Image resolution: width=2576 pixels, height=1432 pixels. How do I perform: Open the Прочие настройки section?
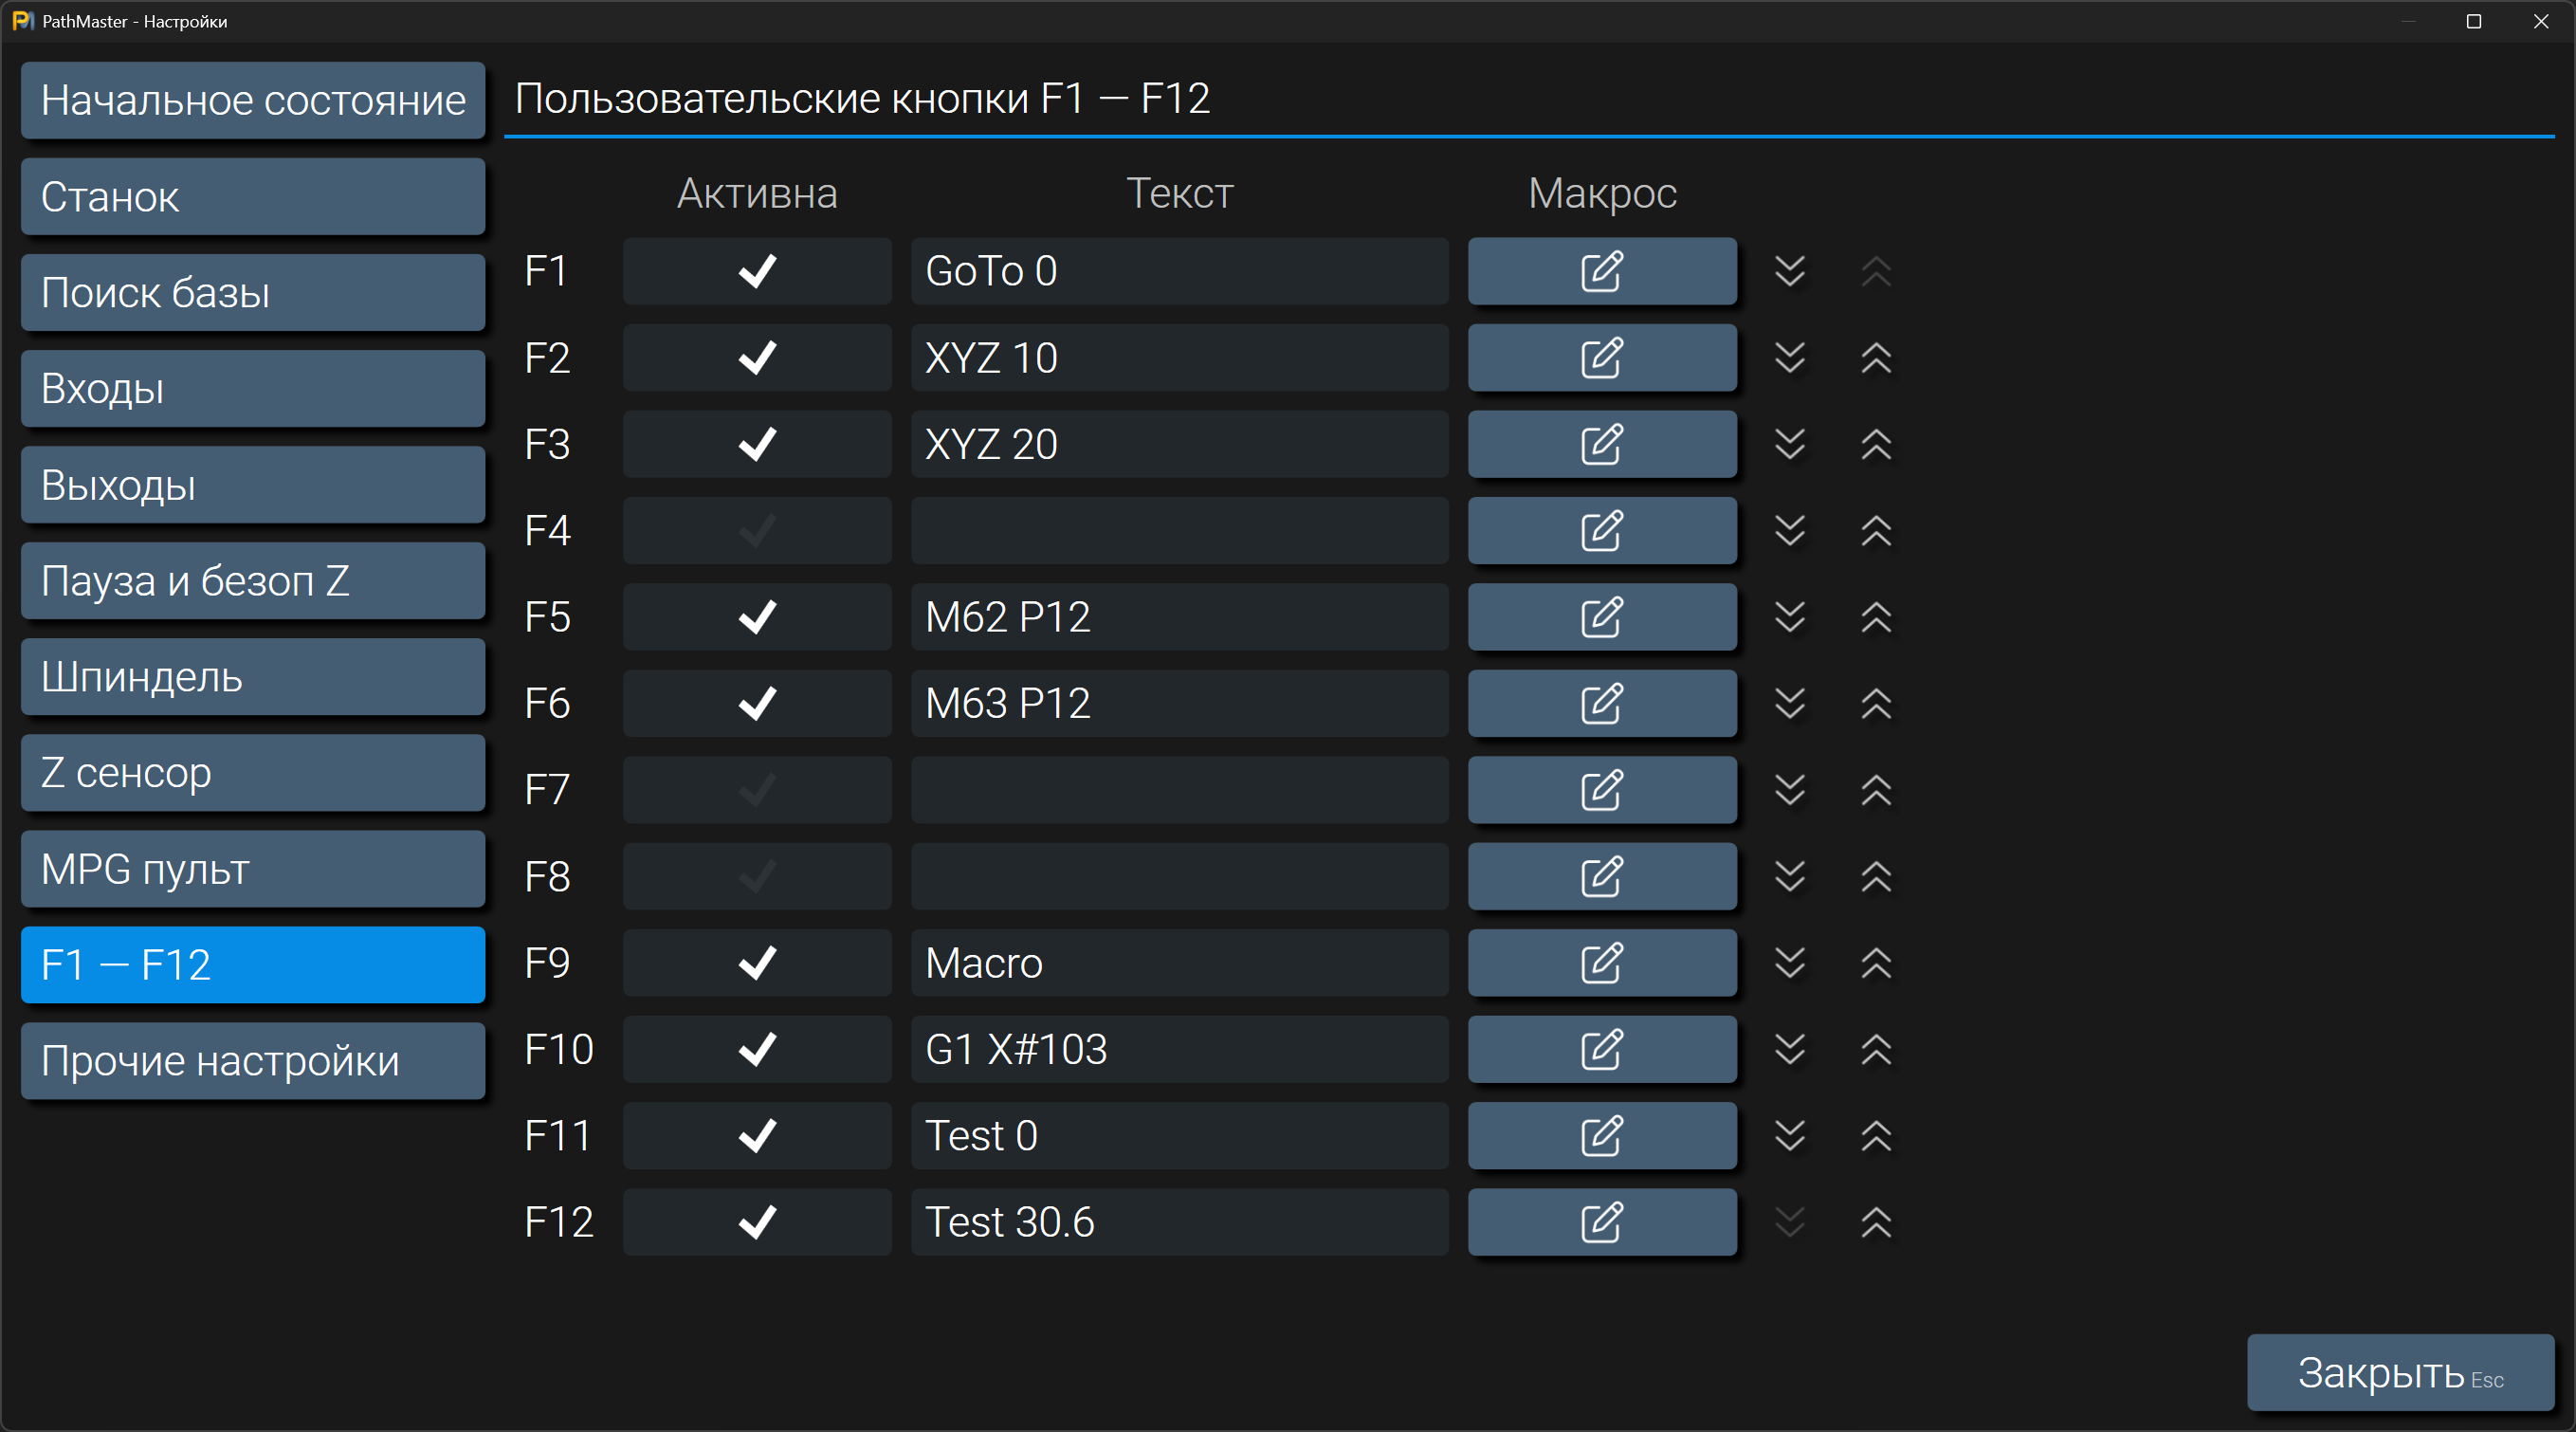(x=252, y=1061)
